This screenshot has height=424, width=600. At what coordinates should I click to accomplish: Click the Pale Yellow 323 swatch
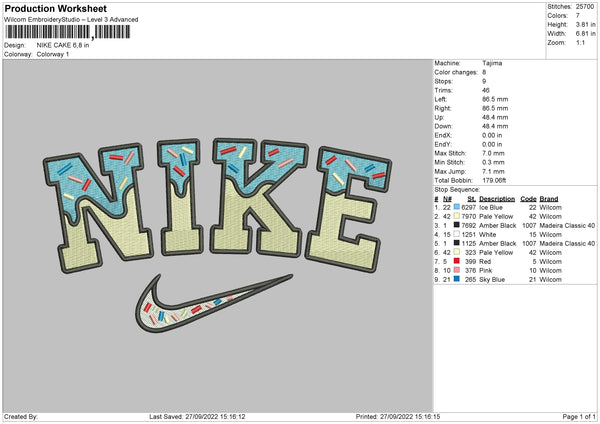[x=457, y=252]
